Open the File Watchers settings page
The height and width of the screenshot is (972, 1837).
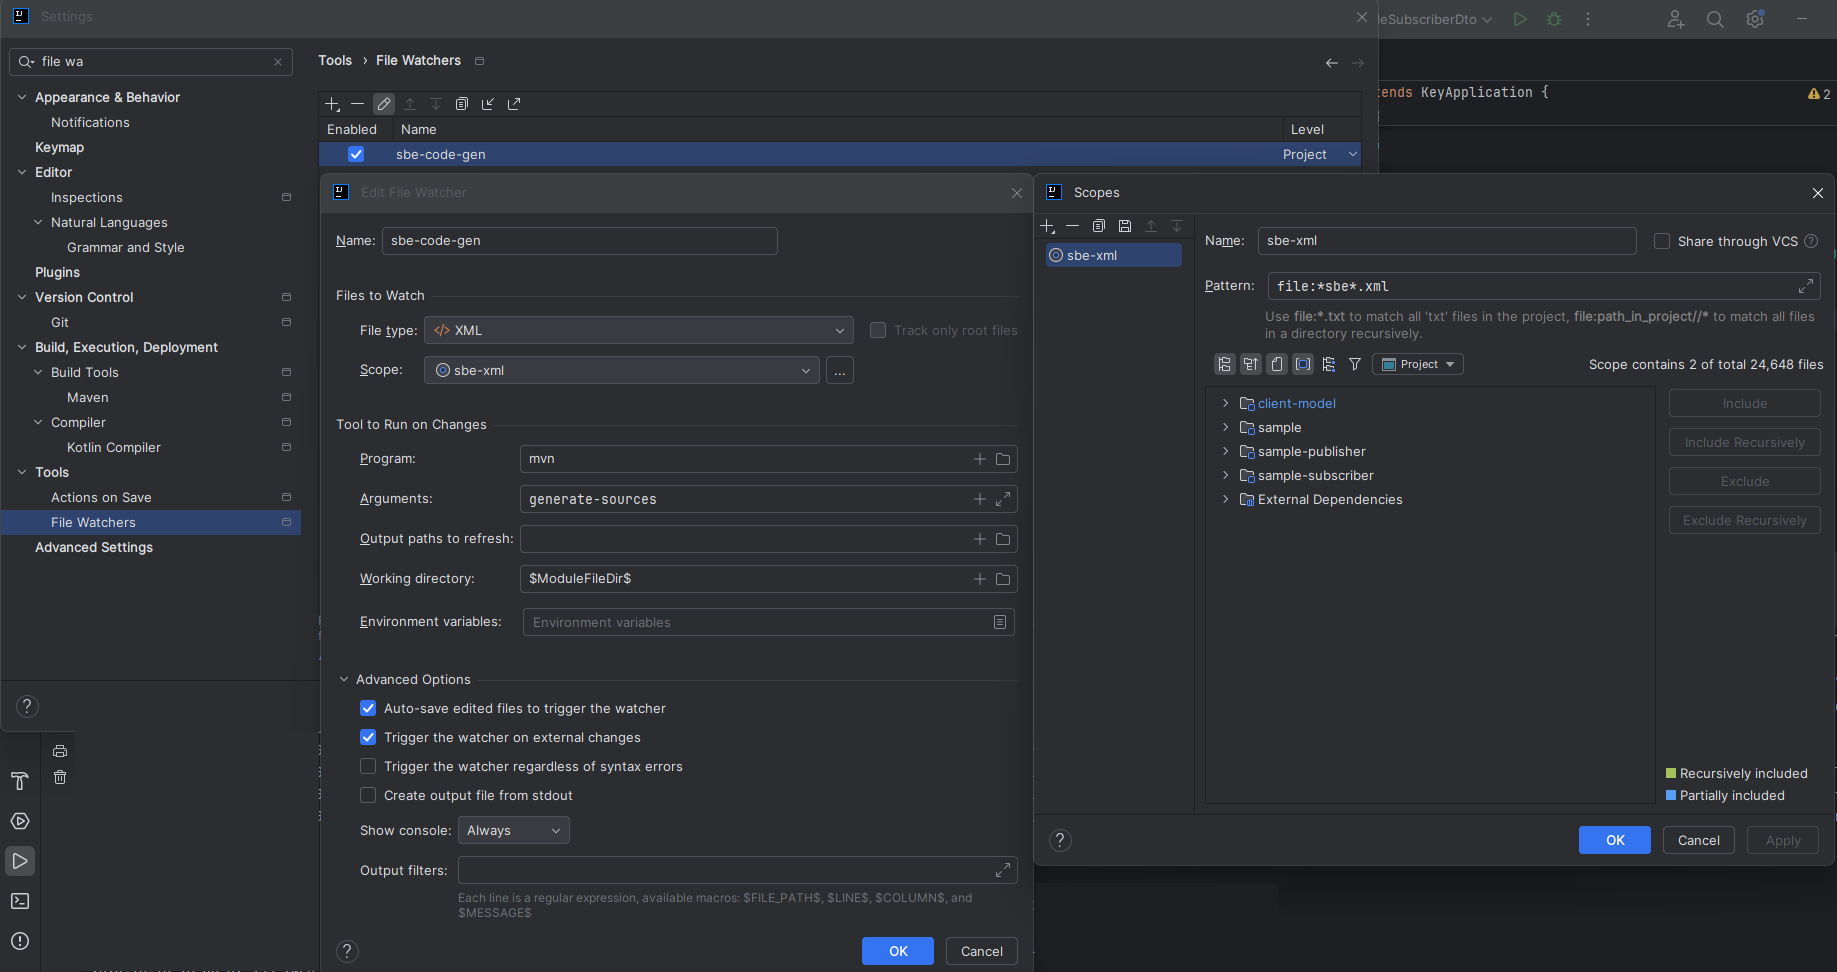pyautogui.click(x=92, y=522)
